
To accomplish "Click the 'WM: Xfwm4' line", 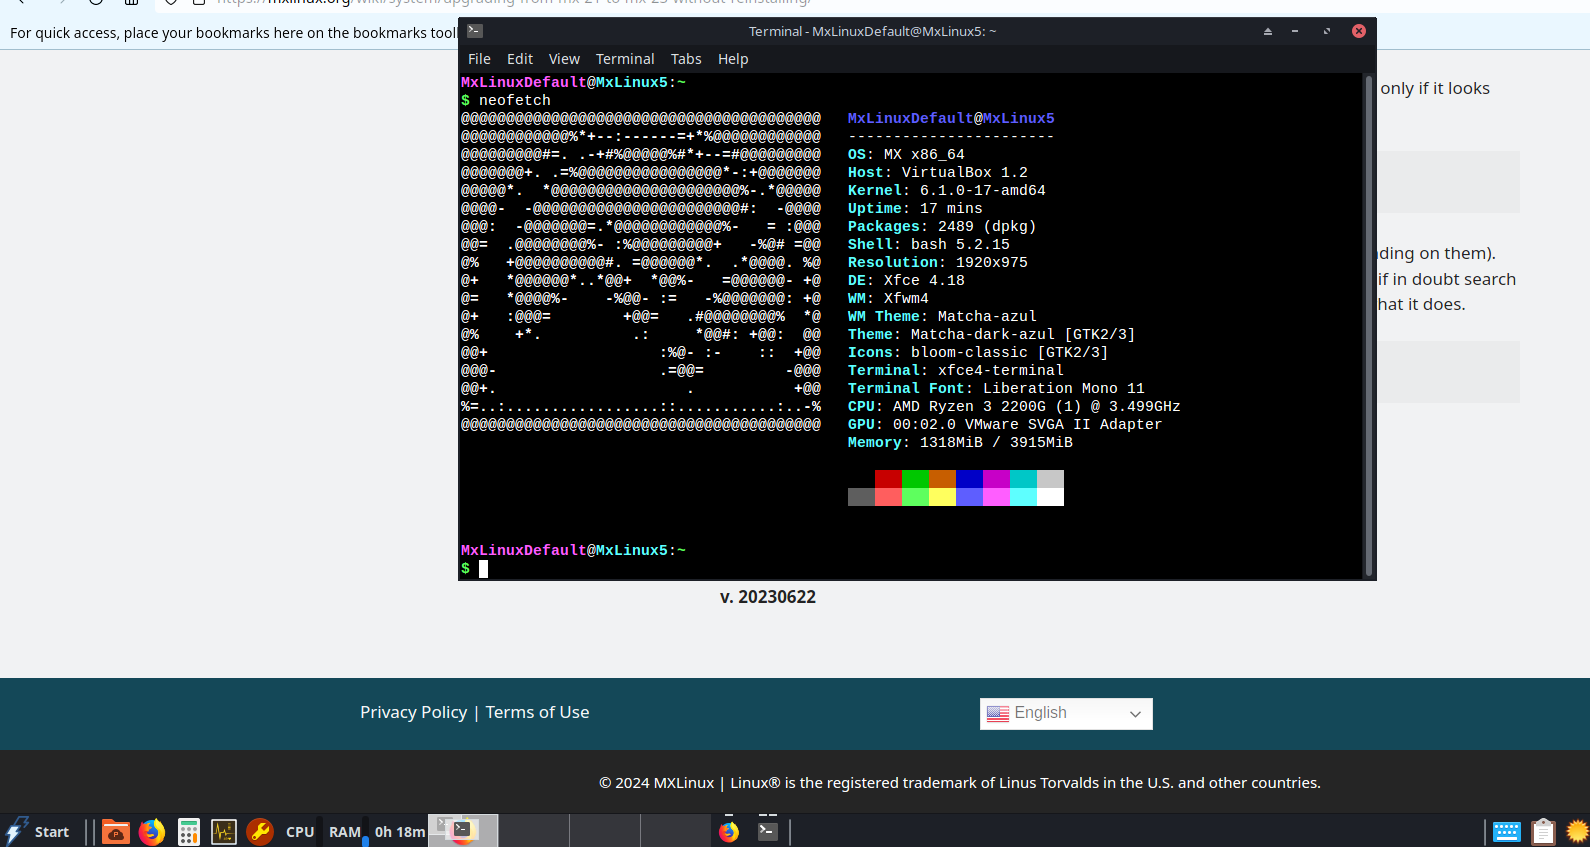I will 888,298.
